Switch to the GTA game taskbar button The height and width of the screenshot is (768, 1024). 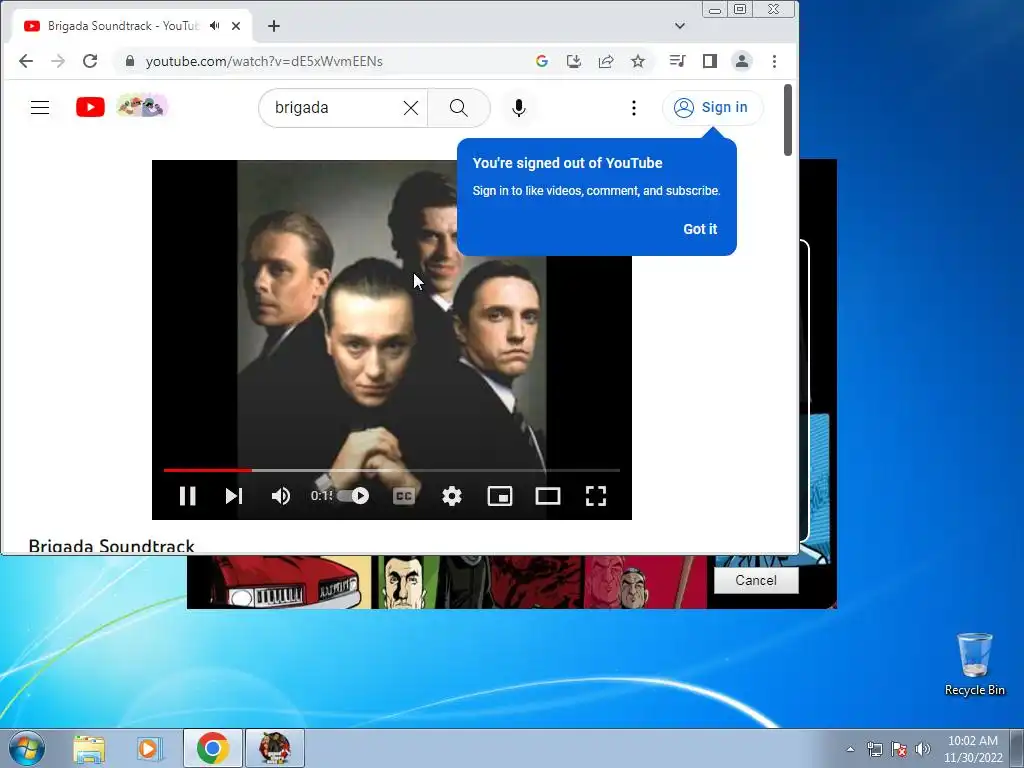pos(274,748)
